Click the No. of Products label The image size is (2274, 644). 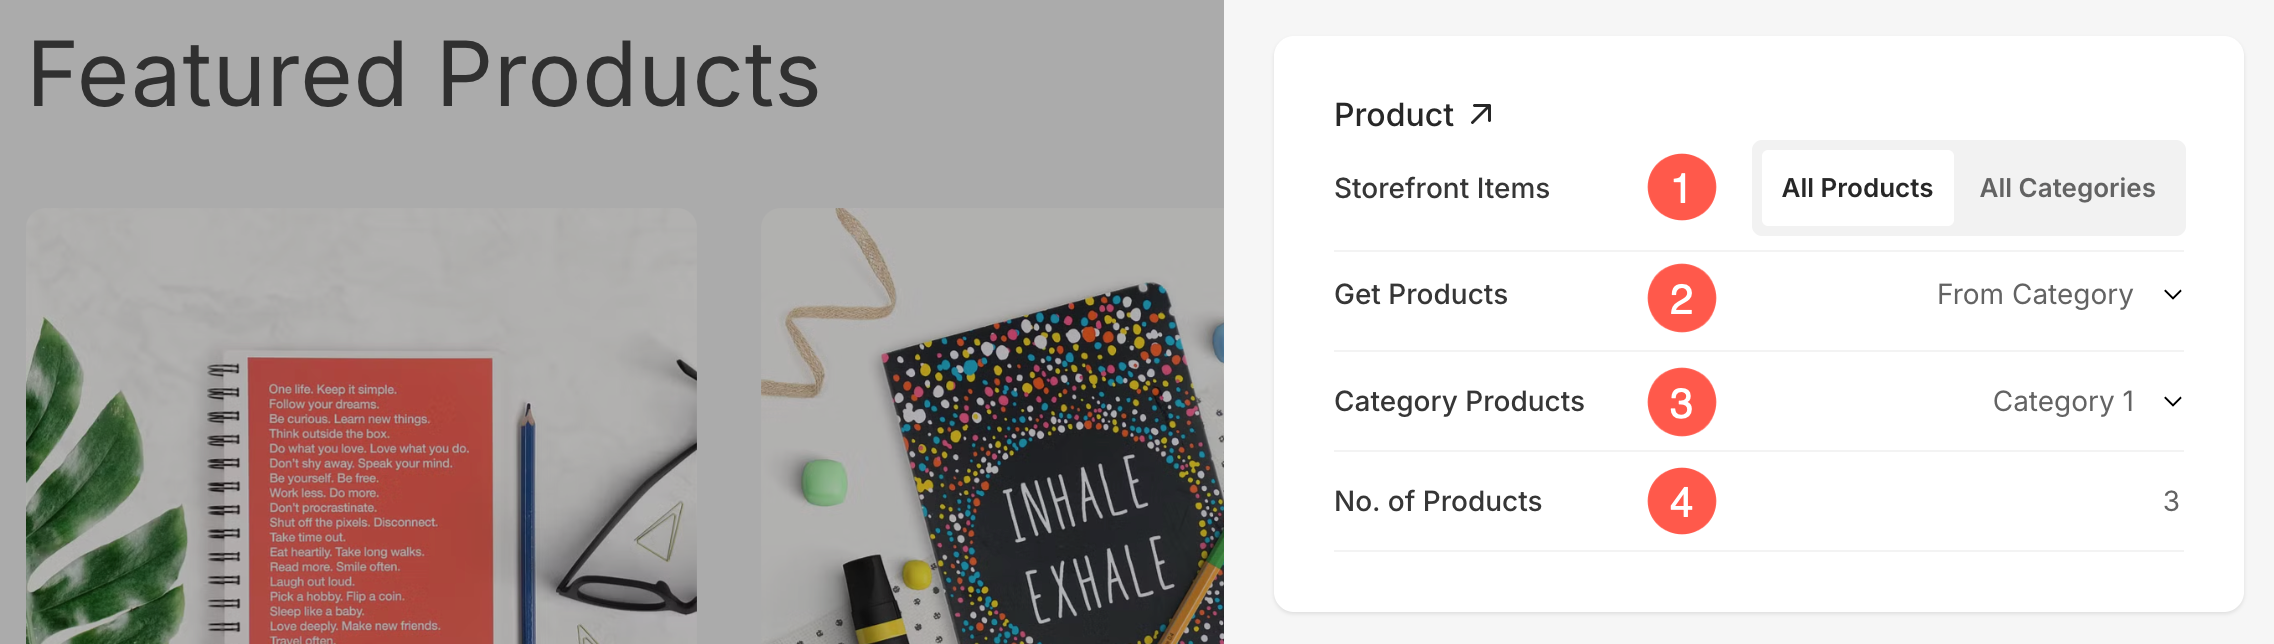(1438, 501)
